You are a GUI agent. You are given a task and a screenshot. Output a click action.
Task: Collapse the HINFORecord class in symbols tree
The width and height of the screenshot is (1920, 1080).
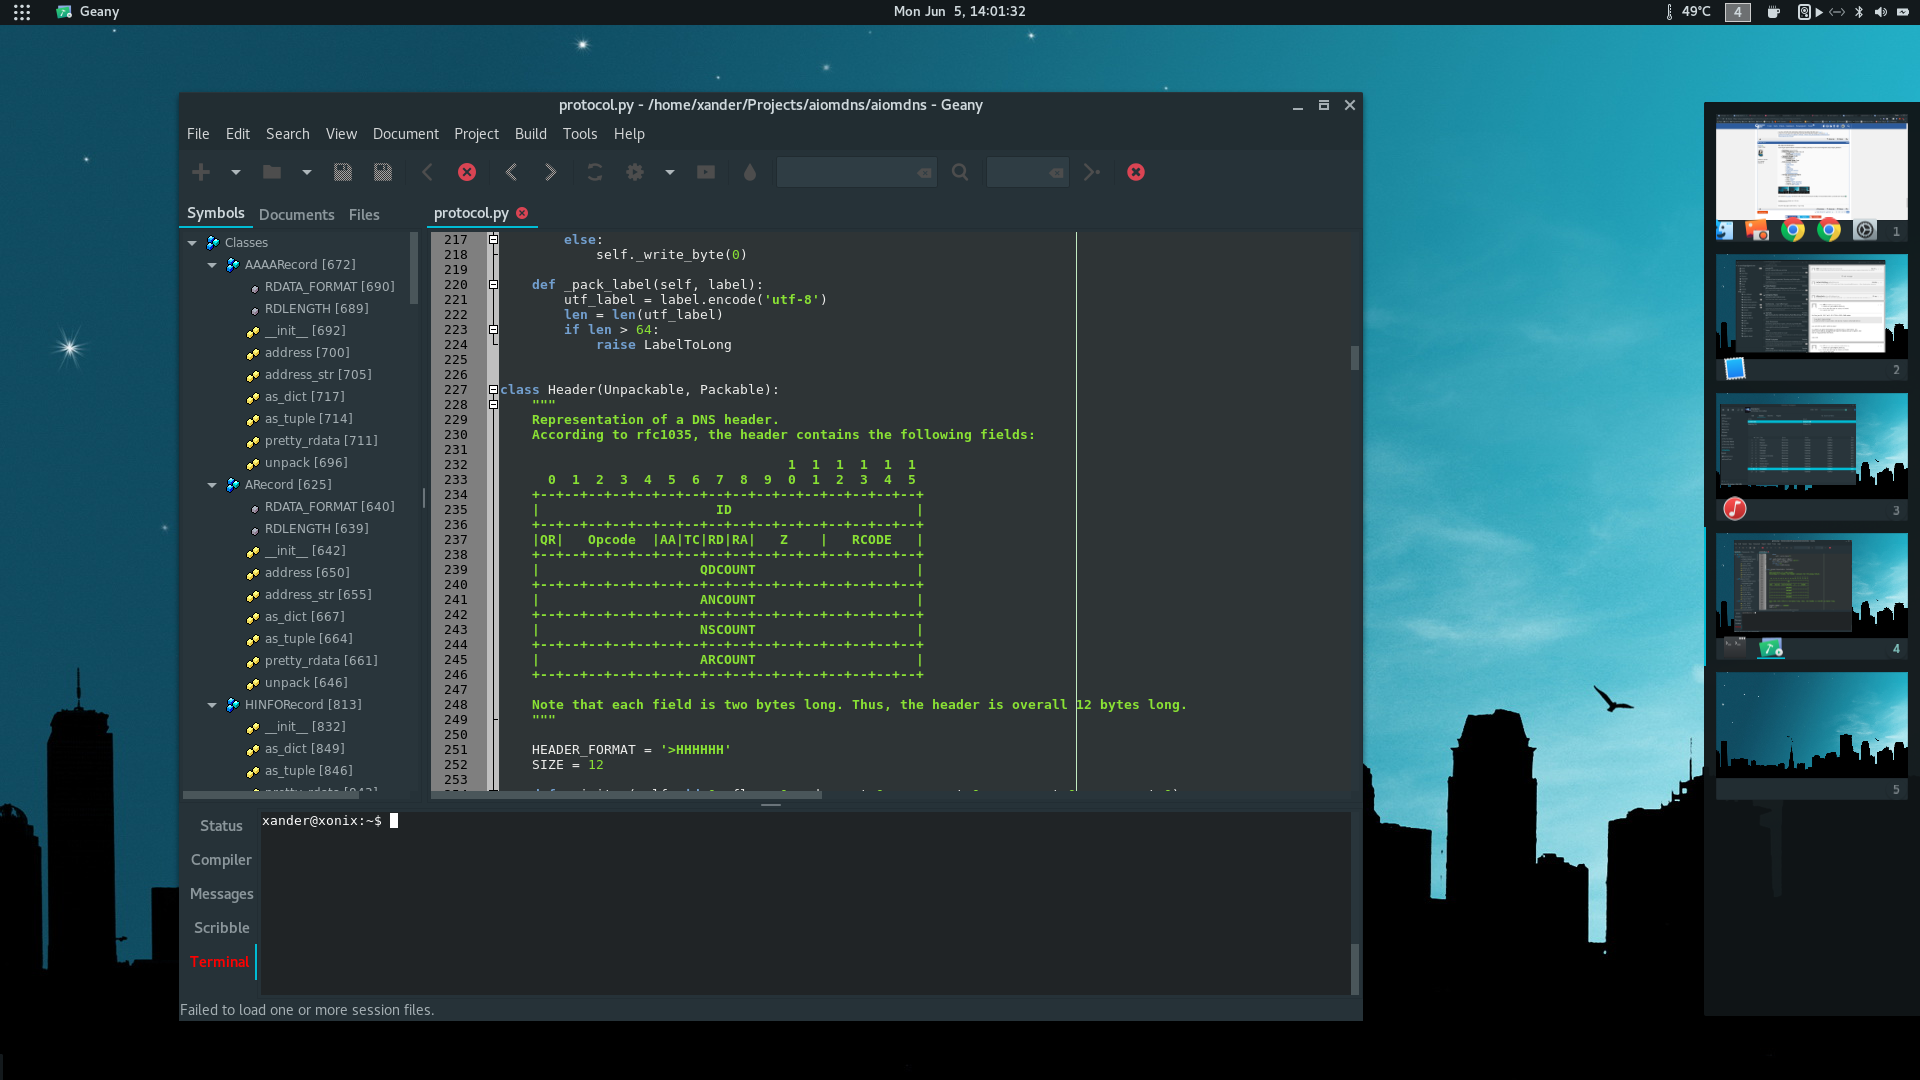(x=212, y=705)
